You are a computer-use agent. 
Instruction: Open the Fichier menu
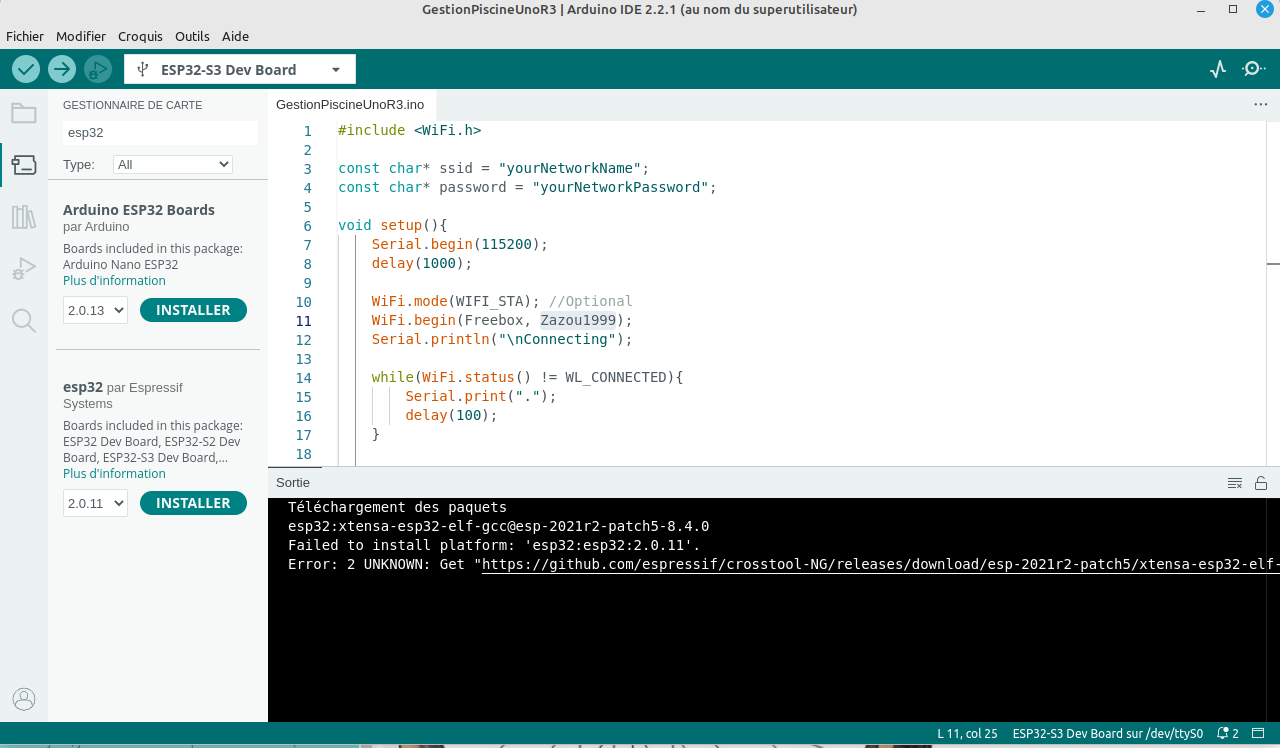[x=25, y=36]
